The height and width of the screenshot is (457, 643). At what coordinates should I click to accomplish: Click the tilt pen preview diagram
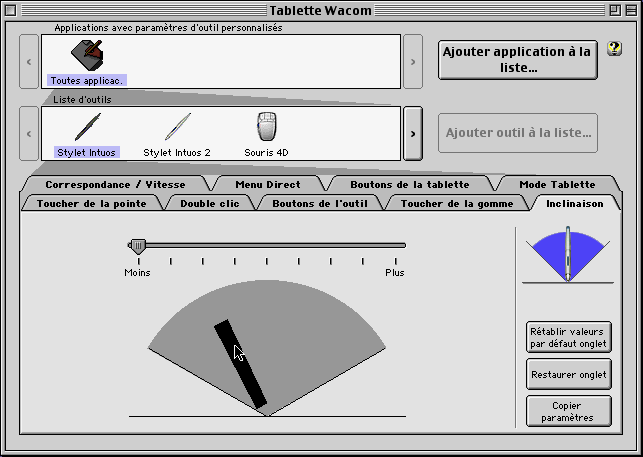point(568,254)
